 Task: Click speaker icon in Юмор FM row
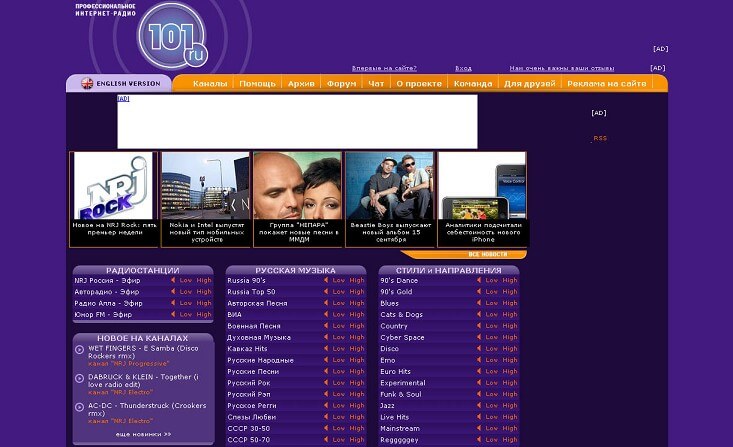pyautogui.click(x=173, y=314)
